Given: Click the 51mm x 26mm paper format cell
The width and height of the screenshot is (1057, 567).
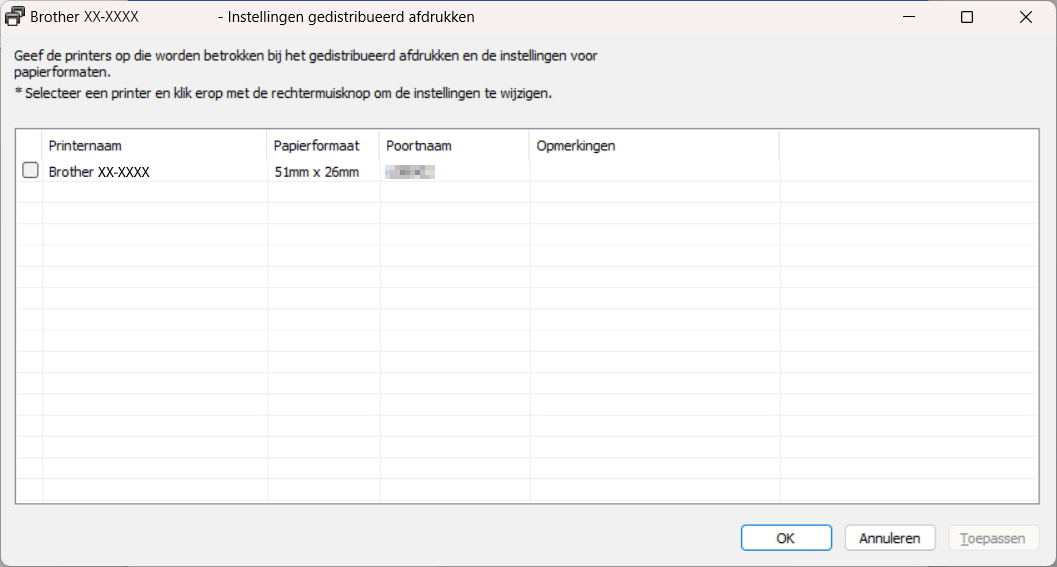Looking at the screenshot, I should 316,172.
